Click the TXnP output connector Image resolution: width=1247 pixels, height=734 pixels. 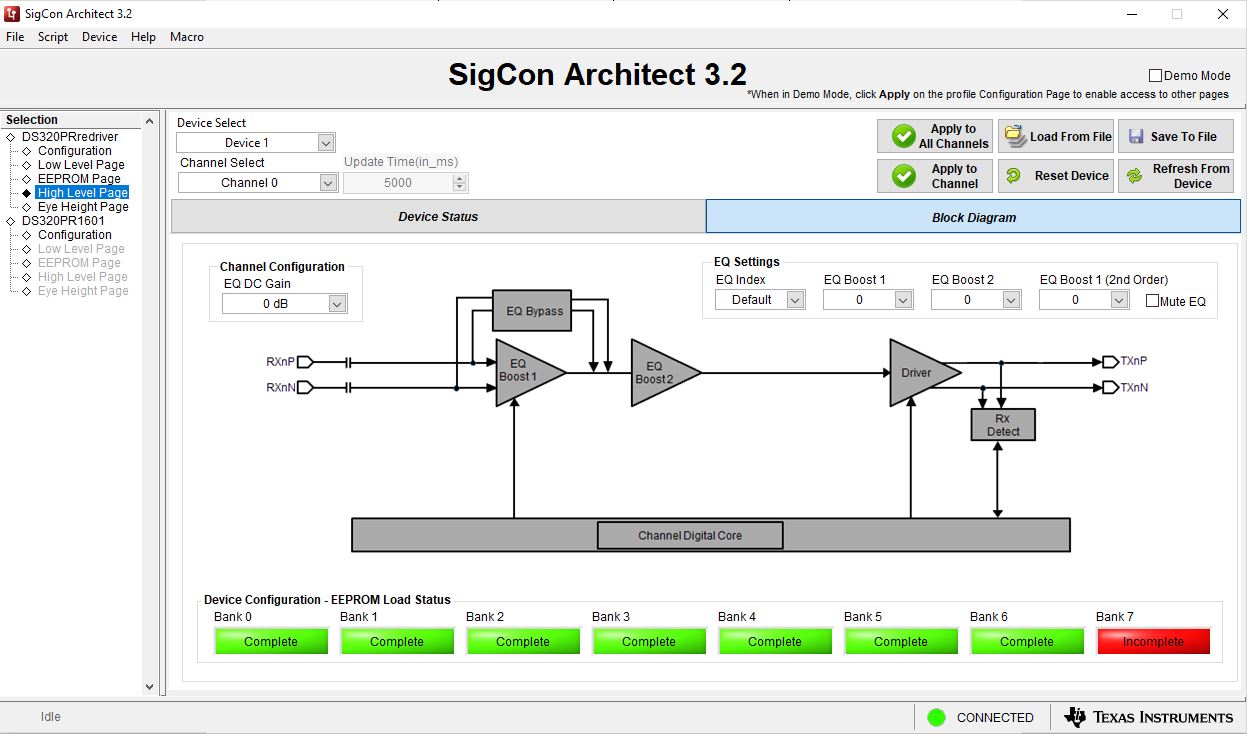point(1110,361)
